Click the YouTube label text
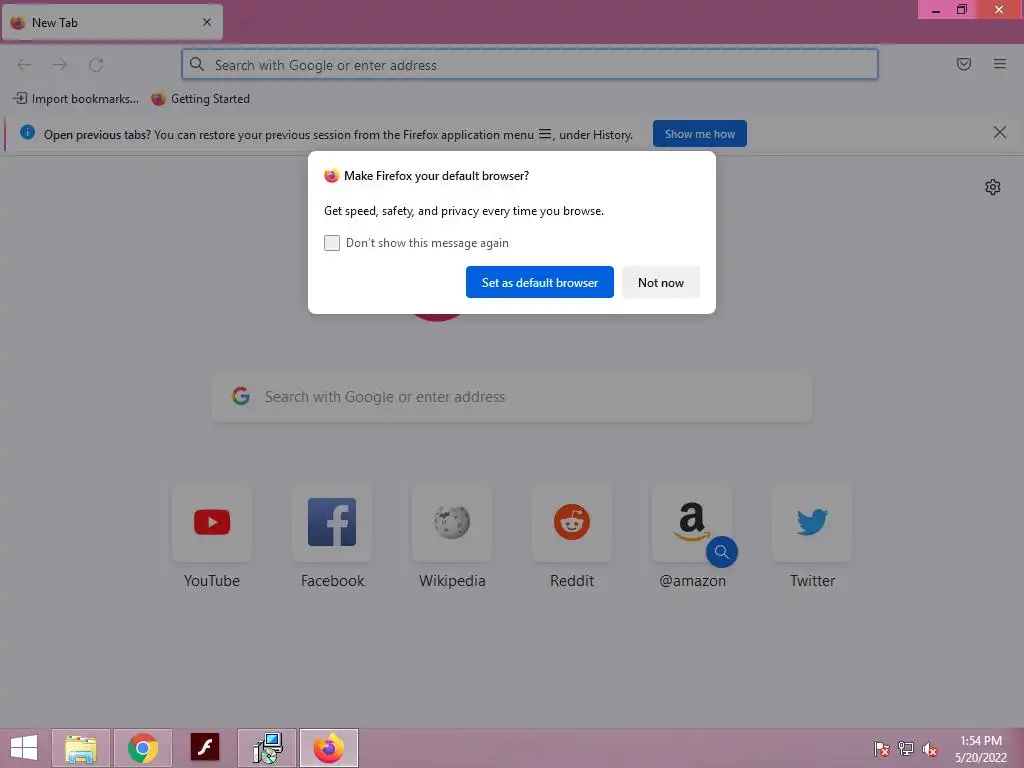The image size is (1024, 768). pos(212,581)
